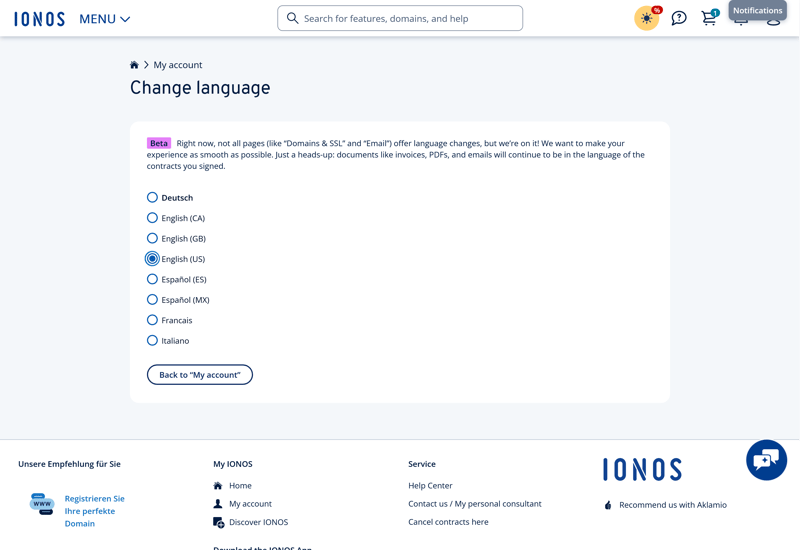Screen dimensions: 800x550
Task: Focus the search features input field
Action: (x=410, y=18)
